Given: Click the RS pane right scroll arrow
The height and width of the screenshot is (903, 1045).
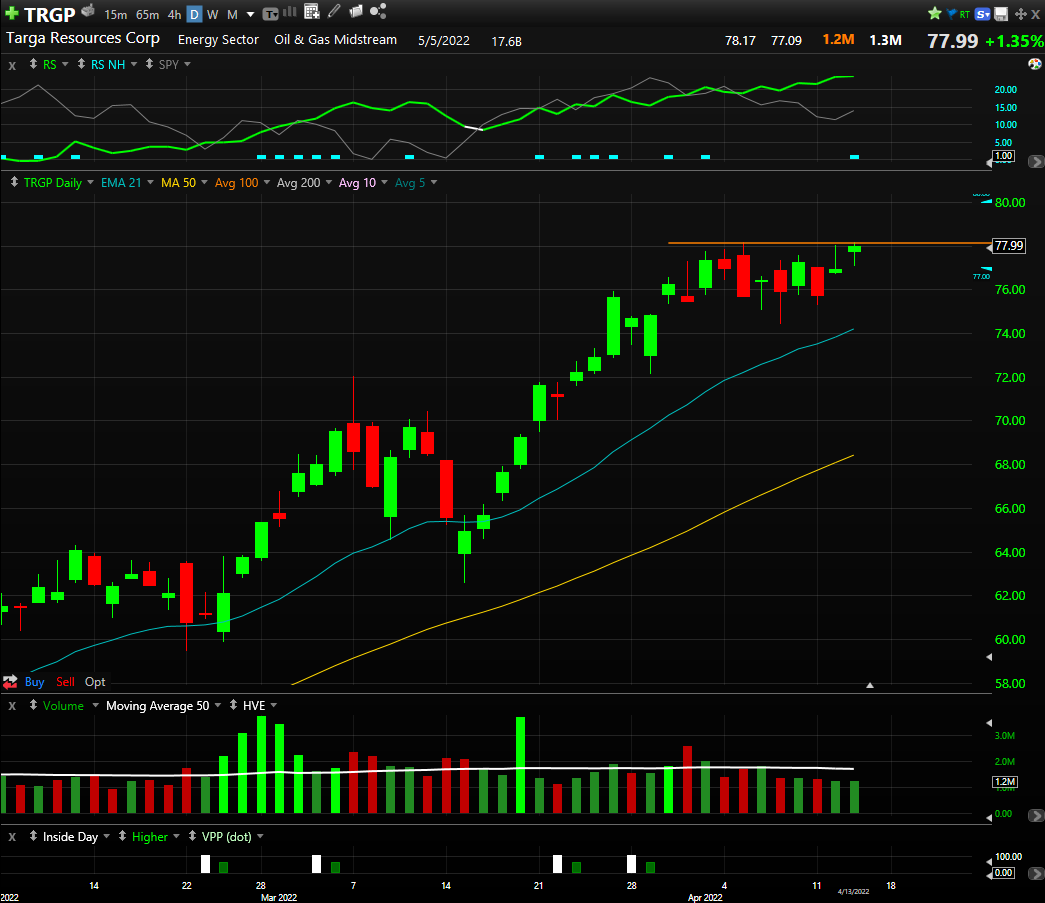Looking at the screenshot, I should pos(1036,161).
